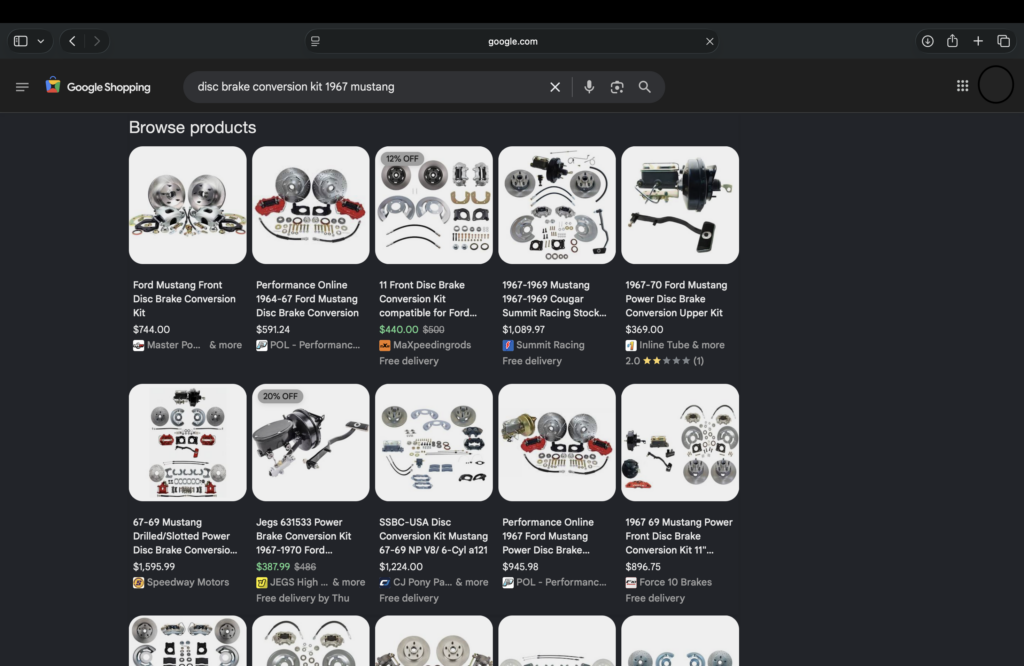Screen dimensions: 1024x666
Task: Select the $440.00 sale price
Action: pyautogui.click(x=398, y=330)
